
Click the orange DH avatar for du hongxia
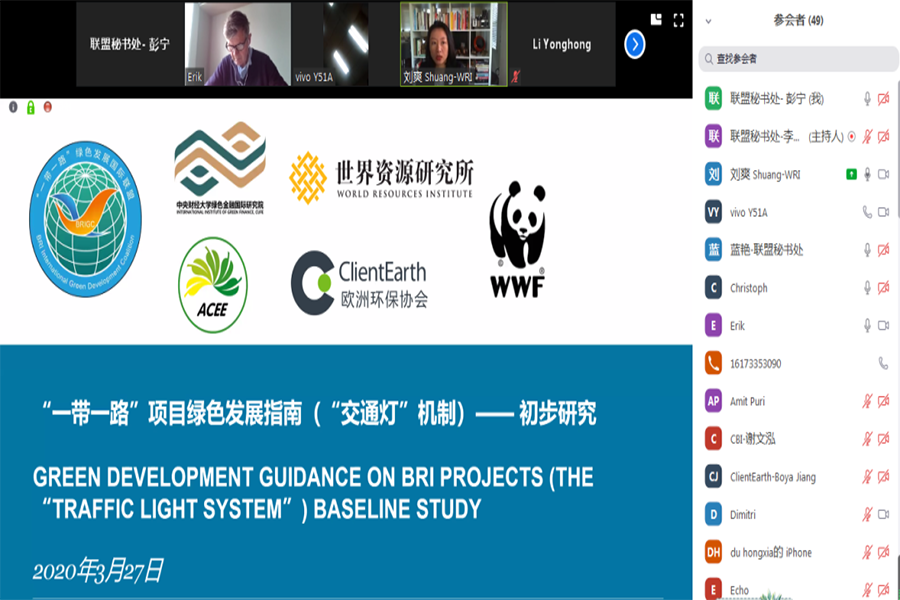713,552
